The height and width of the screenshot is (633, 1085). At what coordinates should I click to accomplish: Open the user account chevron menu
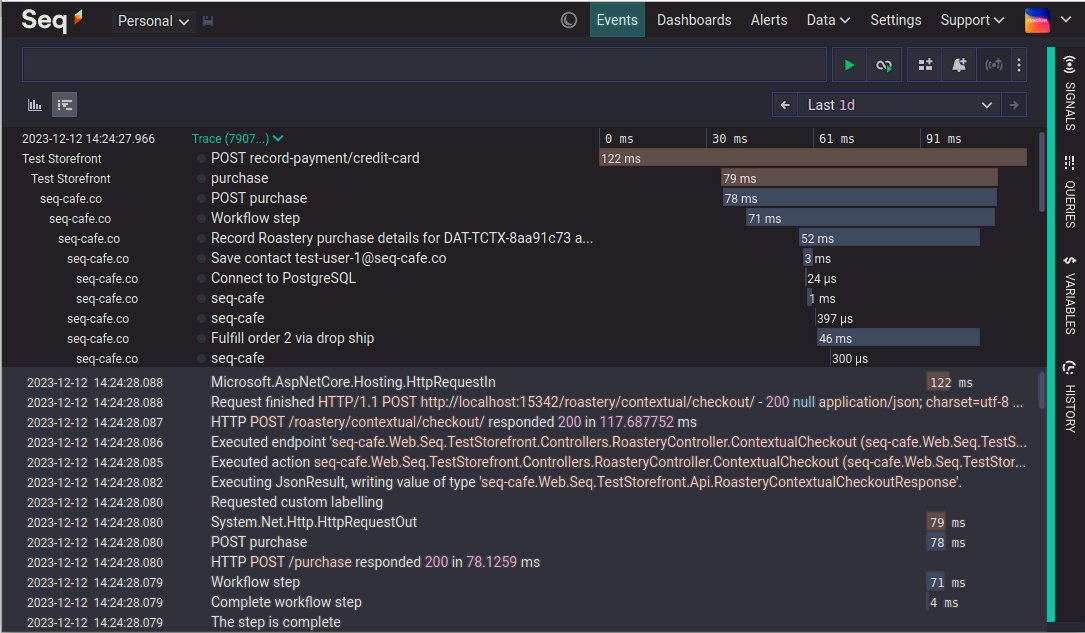[x=1066, y=20]
